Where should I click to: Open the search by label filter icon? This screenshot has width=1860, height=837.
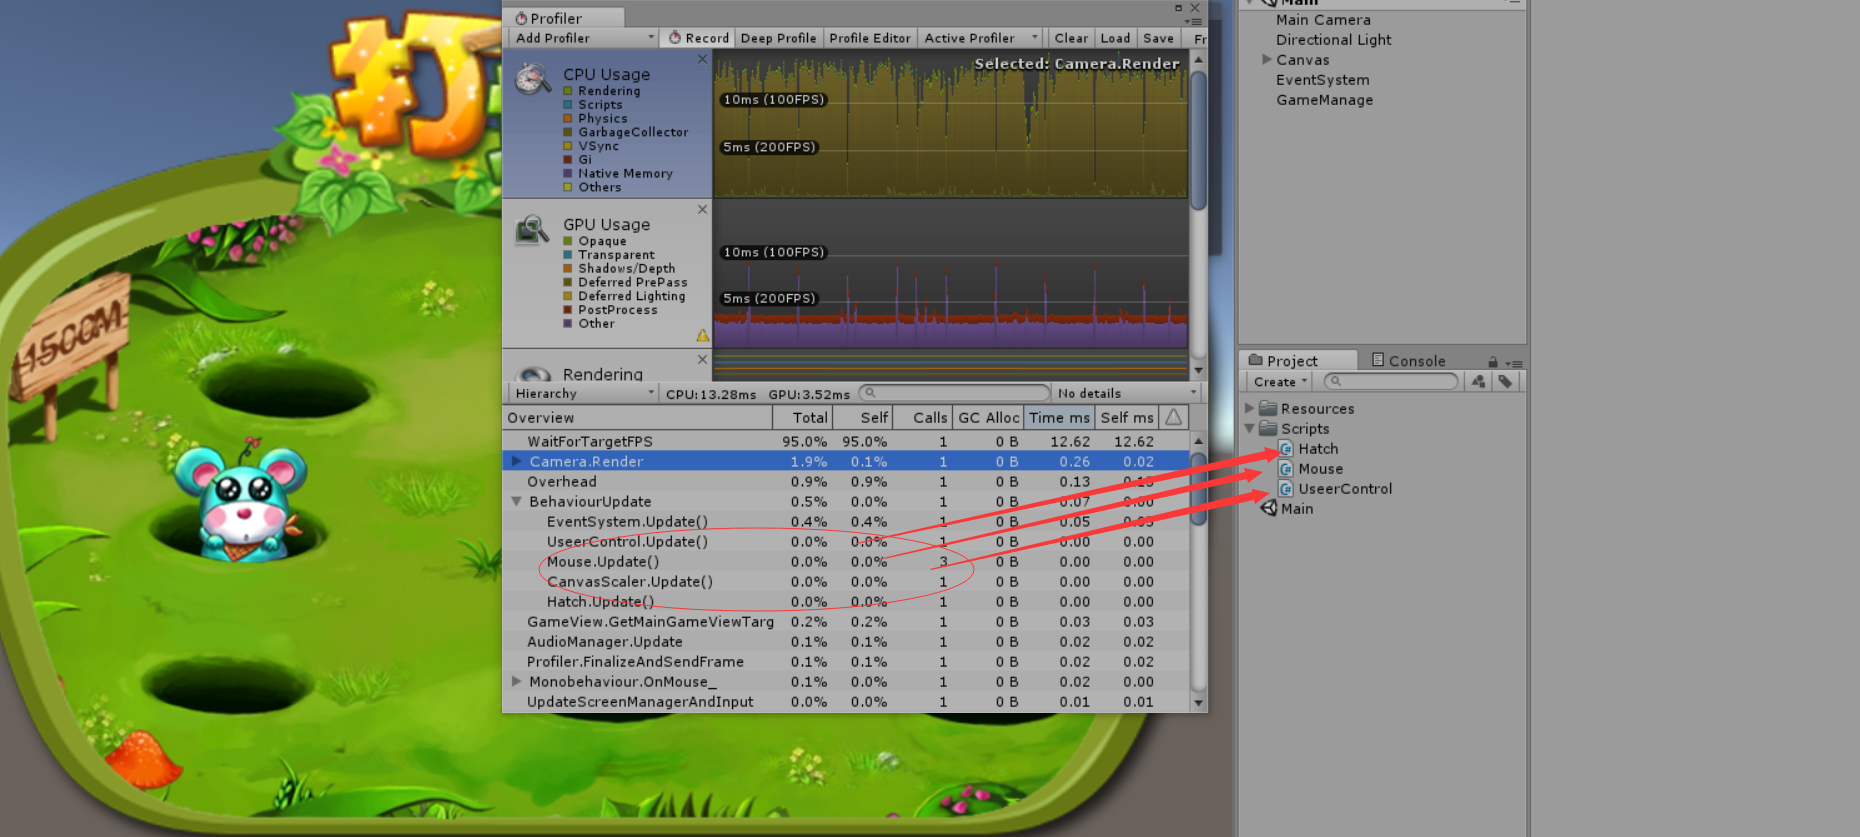(x=1505, y=381)
